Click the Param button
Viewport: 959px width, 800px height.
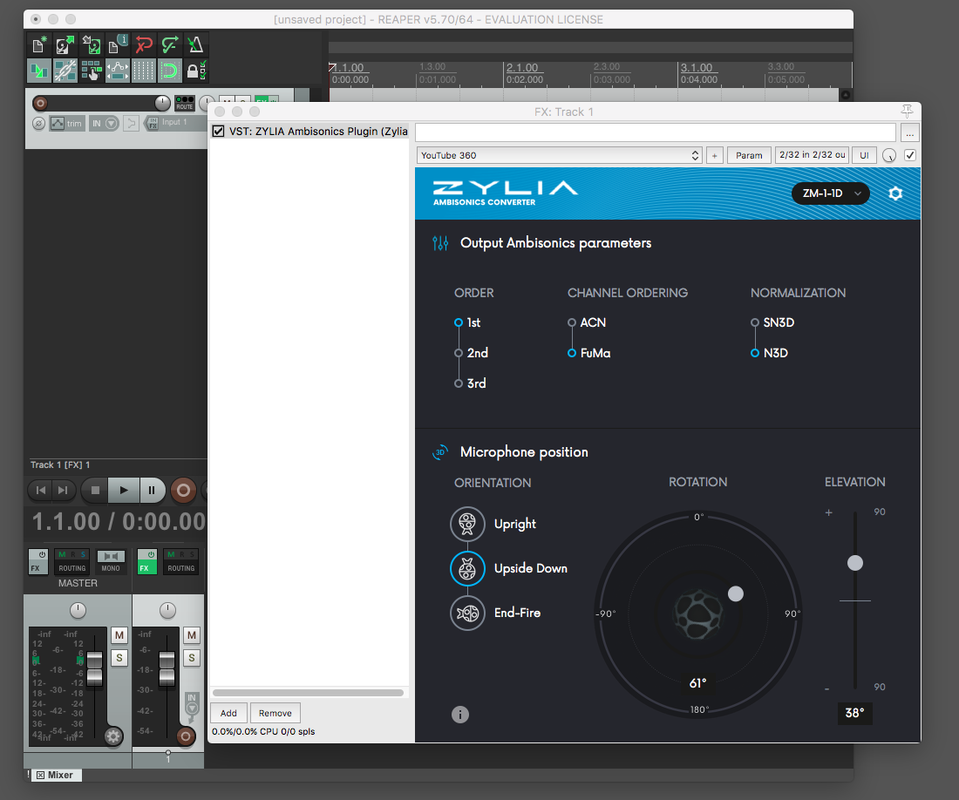[x=749, y=155]
